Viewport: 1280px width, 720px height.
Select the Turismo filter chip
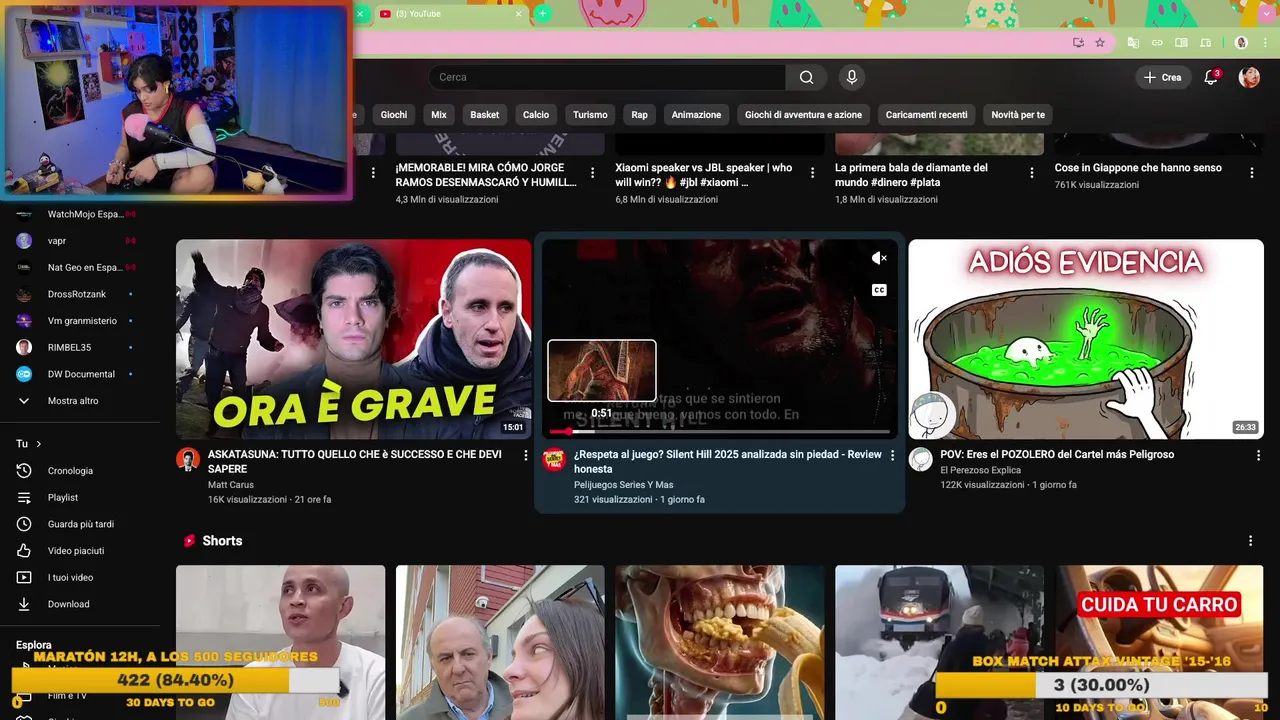click(590, 115)
